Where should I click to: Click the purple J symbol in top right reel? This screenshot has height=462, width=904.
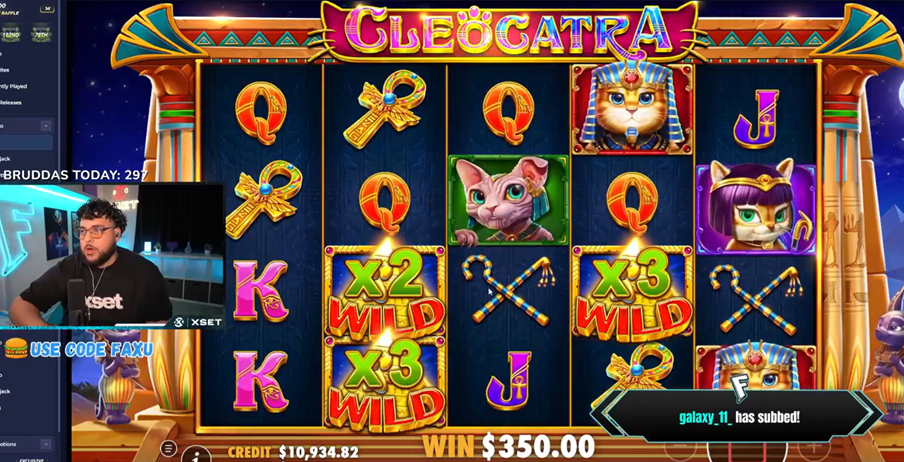pos(756,118)
